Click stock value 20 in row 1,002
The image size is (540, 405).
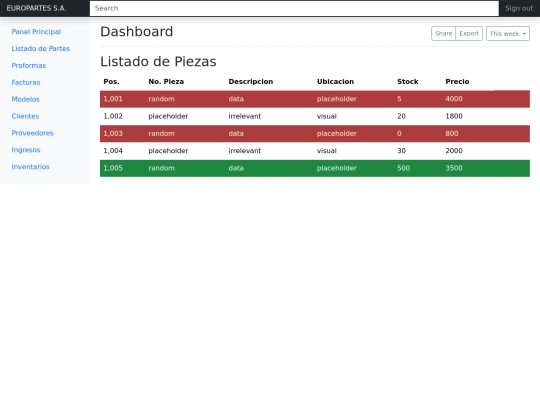pos(401,116)
